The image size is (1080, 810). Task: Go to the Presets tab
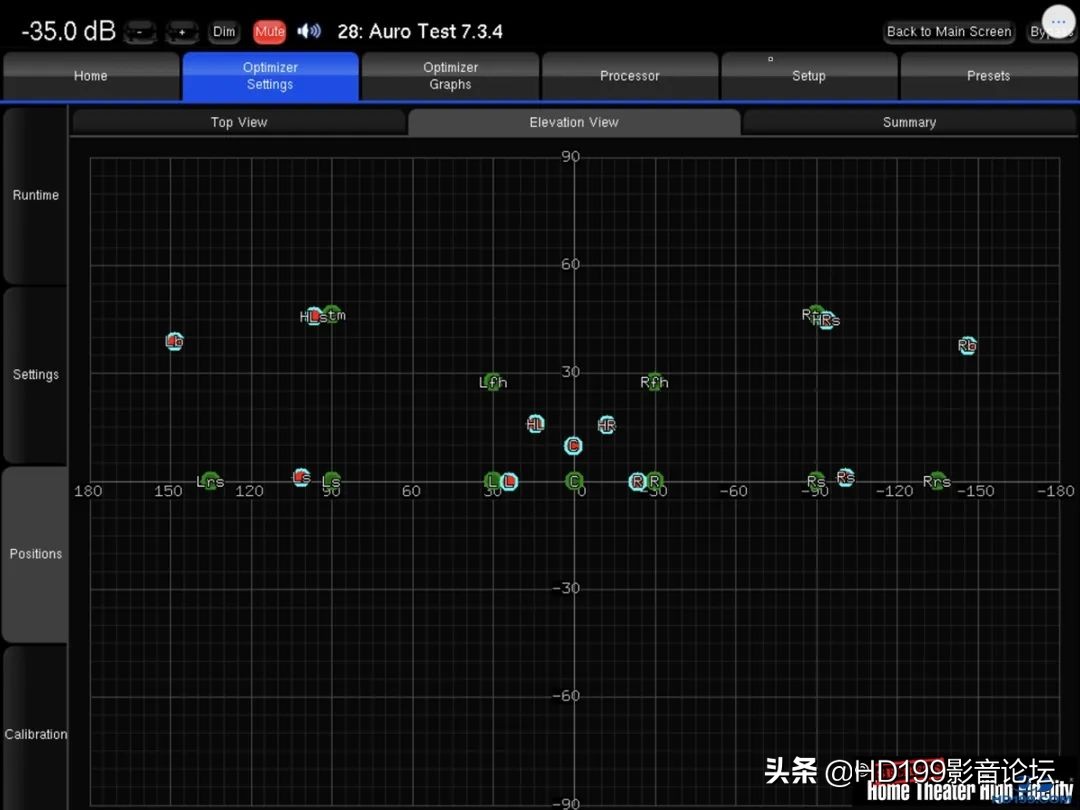click(x=988, y=76)
